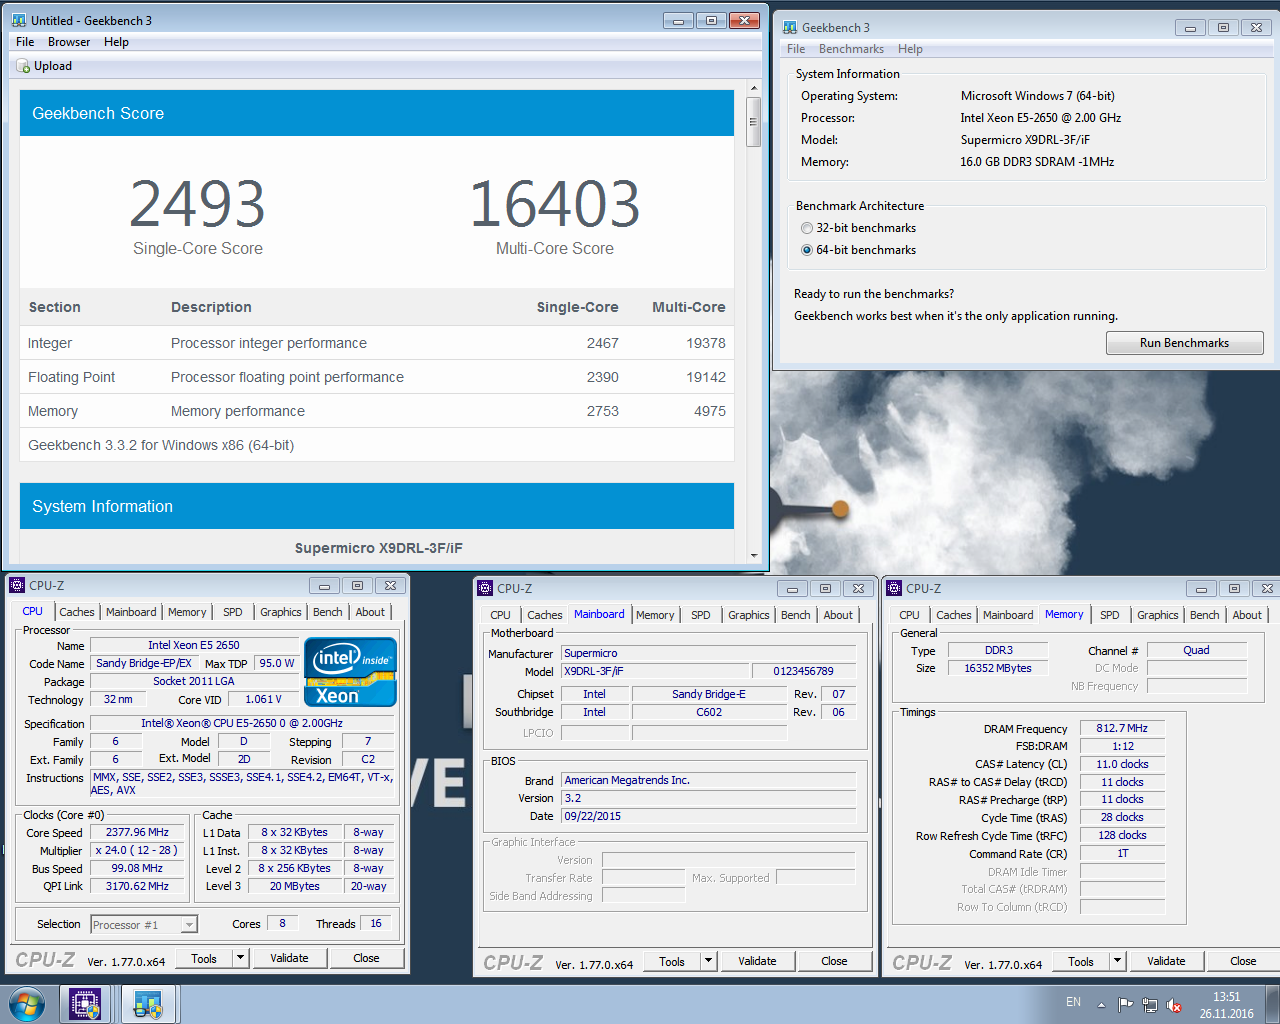This screenshot has width=1280, height=1024.
Task: Click the Multi-Core Score 16403
Action: click(555, 204)
